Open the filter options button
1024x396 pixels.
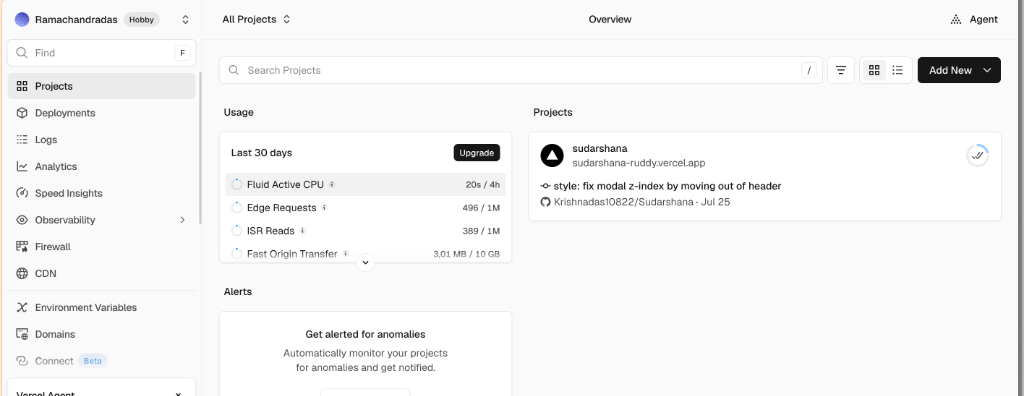pyautogui.click(x=841, y=71)
